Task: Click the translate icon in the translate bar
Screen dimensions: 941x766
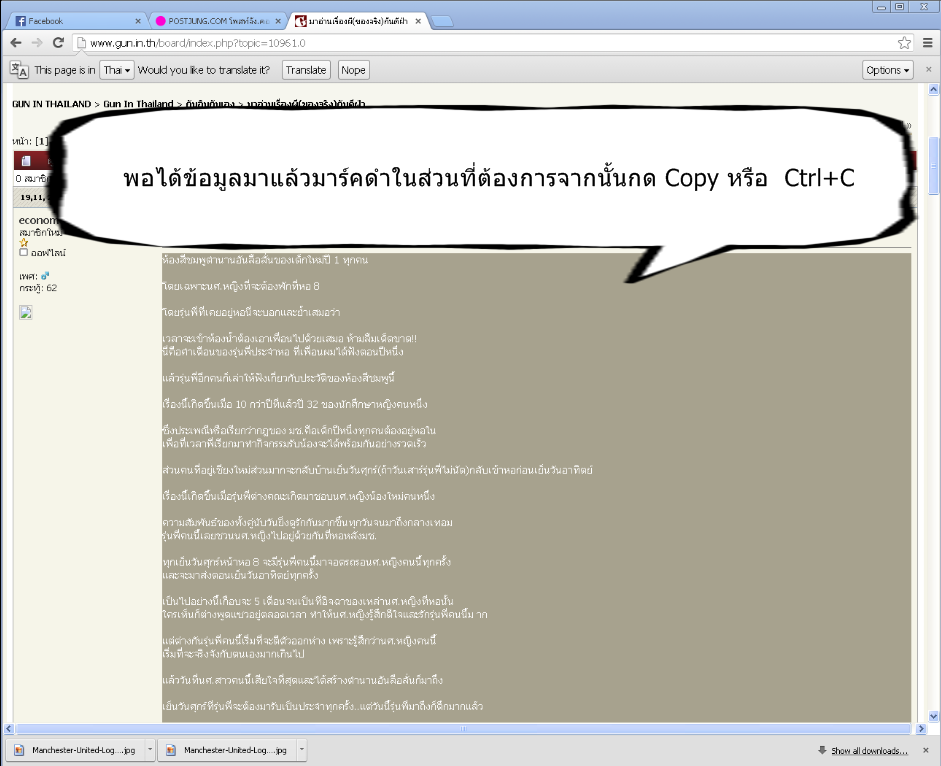Action: click(19, 70)
